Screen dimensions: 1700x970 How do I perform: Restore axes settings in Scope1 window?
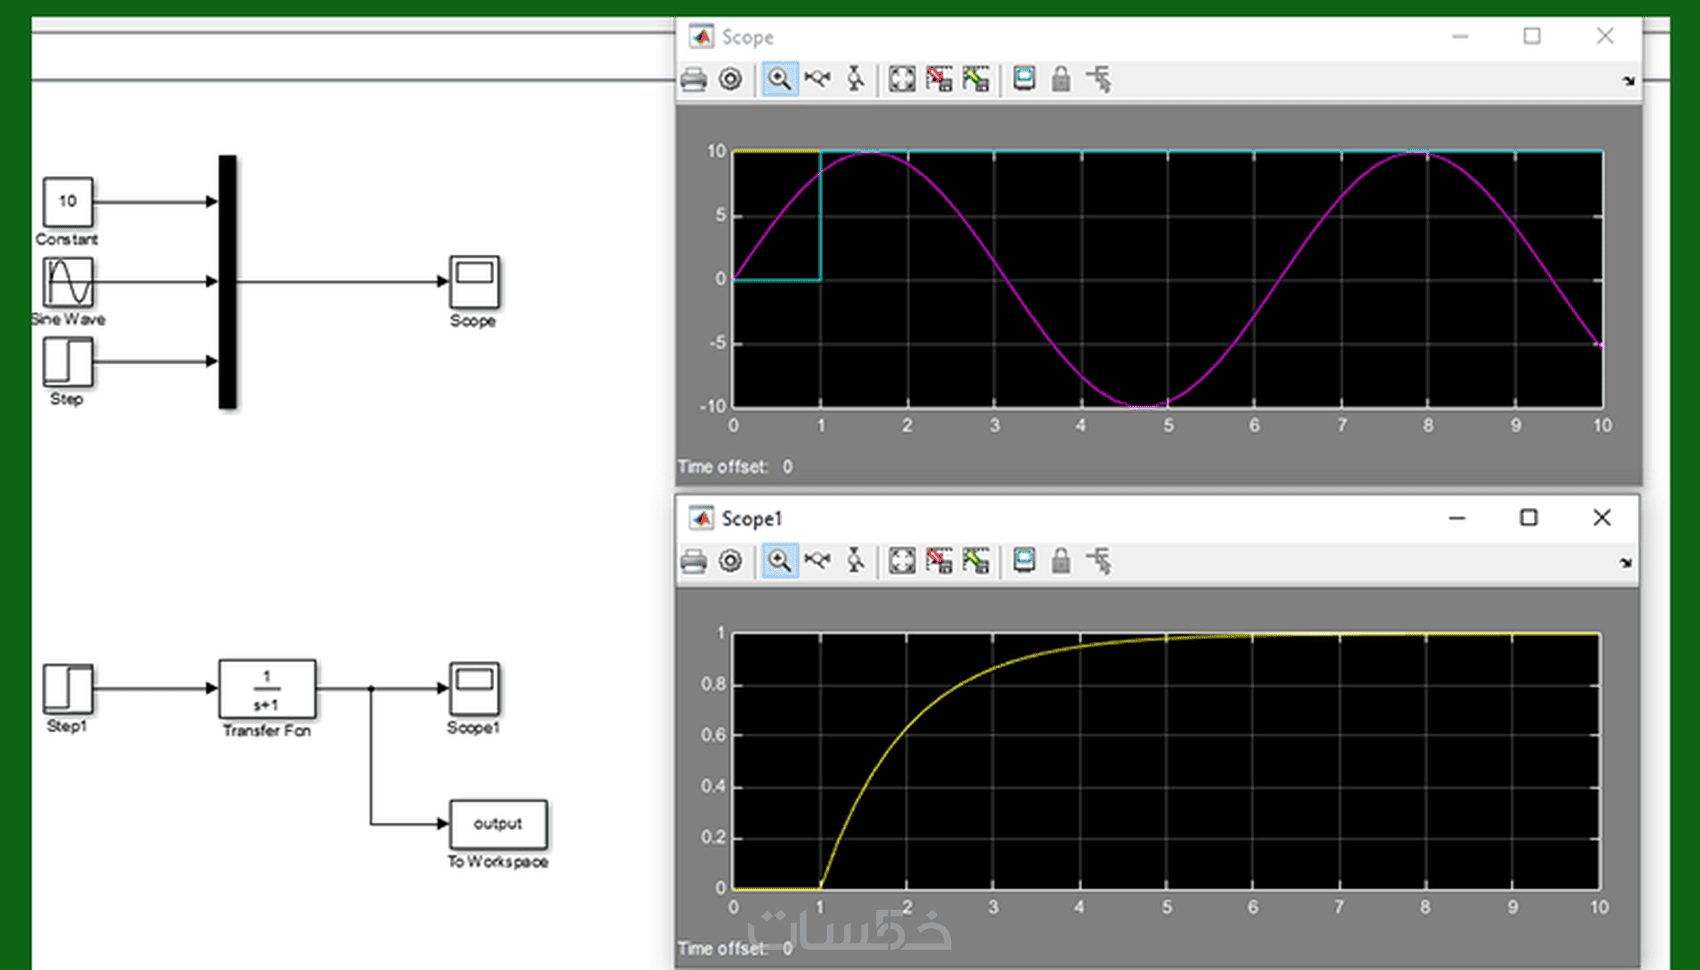pos(976,561)
